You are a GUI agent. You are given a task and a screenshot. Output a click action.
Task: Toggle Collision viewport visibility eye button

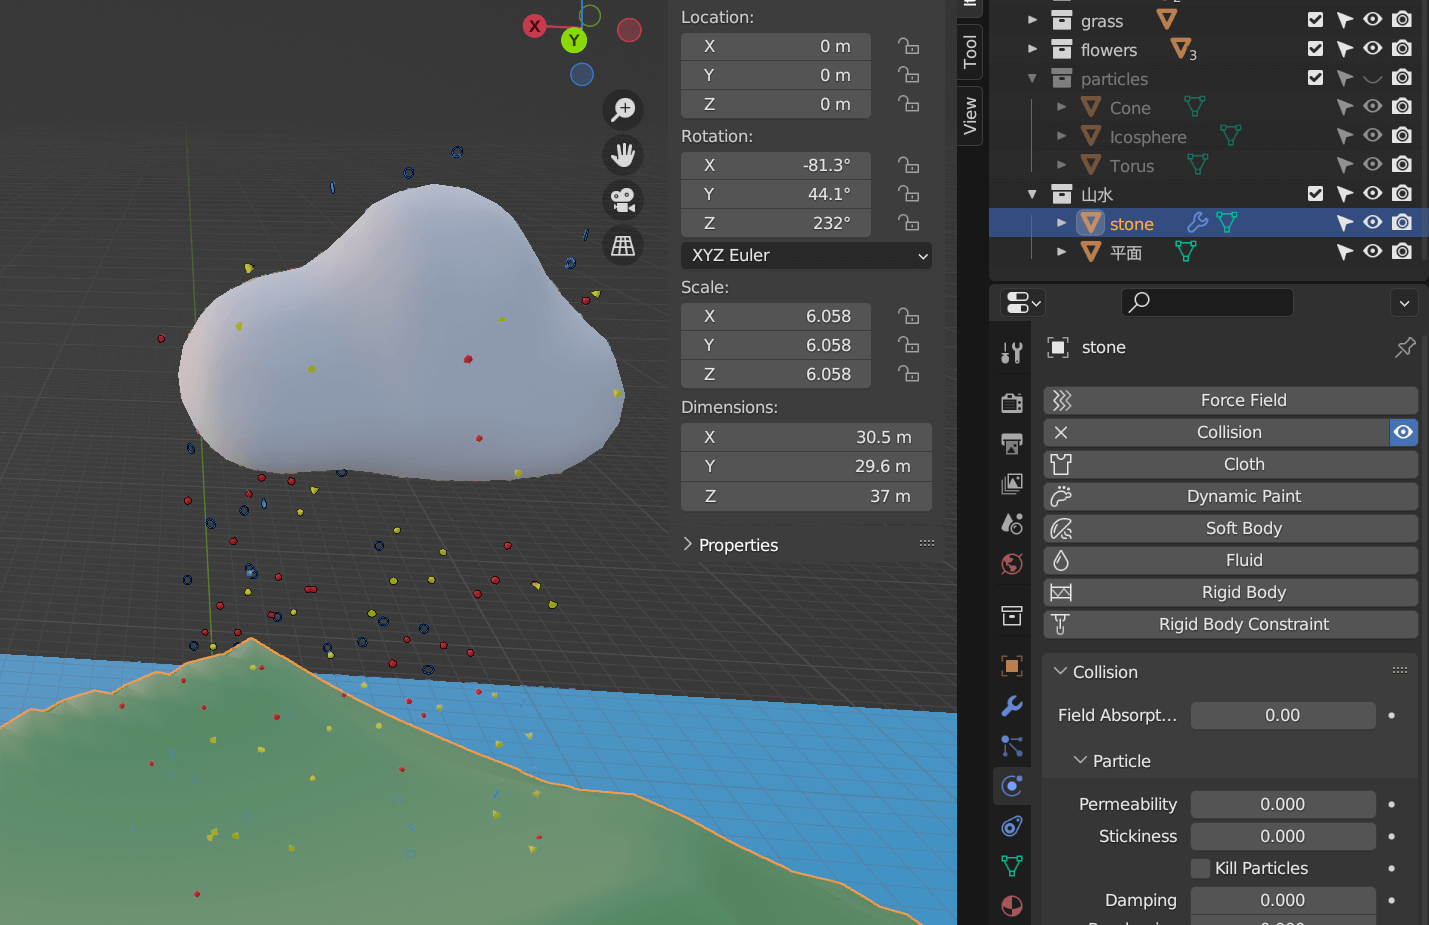(x=1403, y=432)
